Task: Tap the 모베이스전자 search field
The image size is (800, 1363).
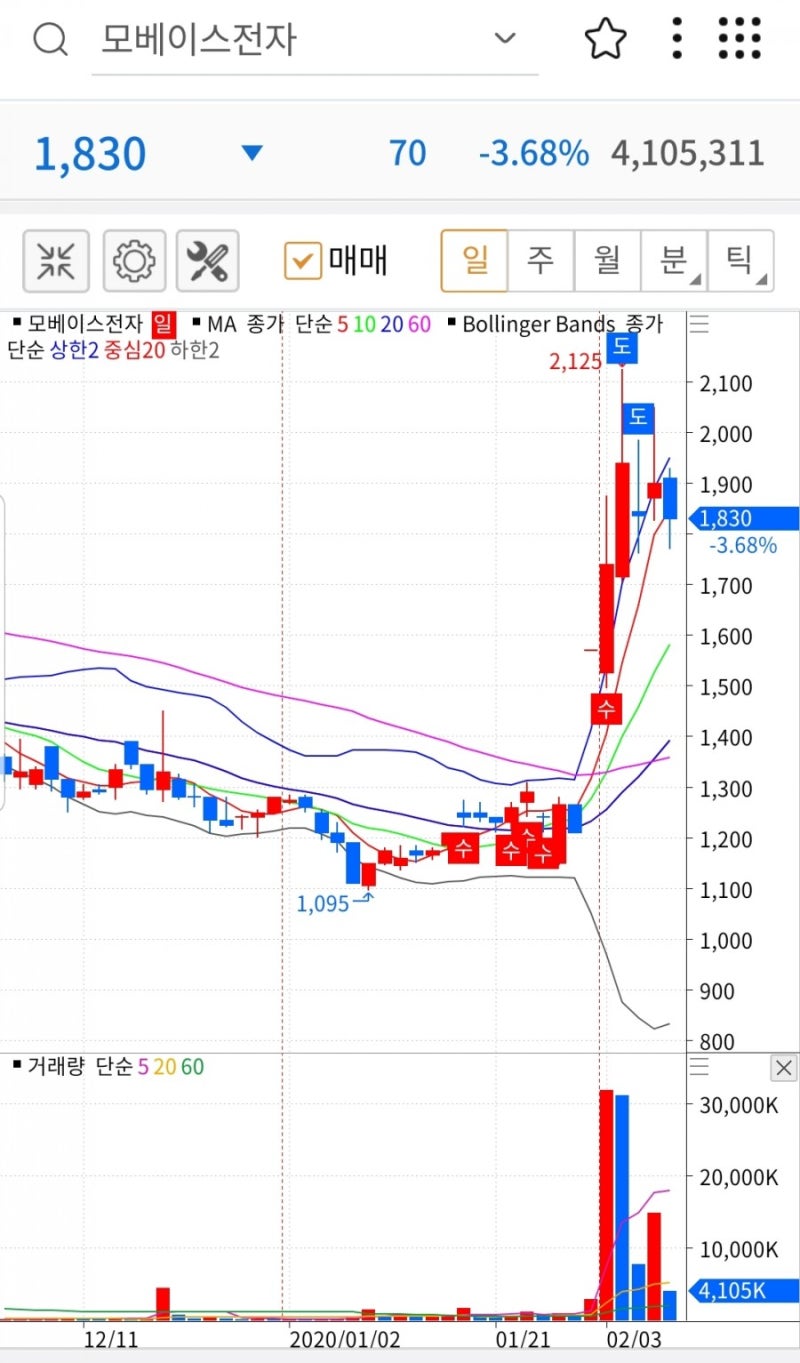Action: click(315, 40)
